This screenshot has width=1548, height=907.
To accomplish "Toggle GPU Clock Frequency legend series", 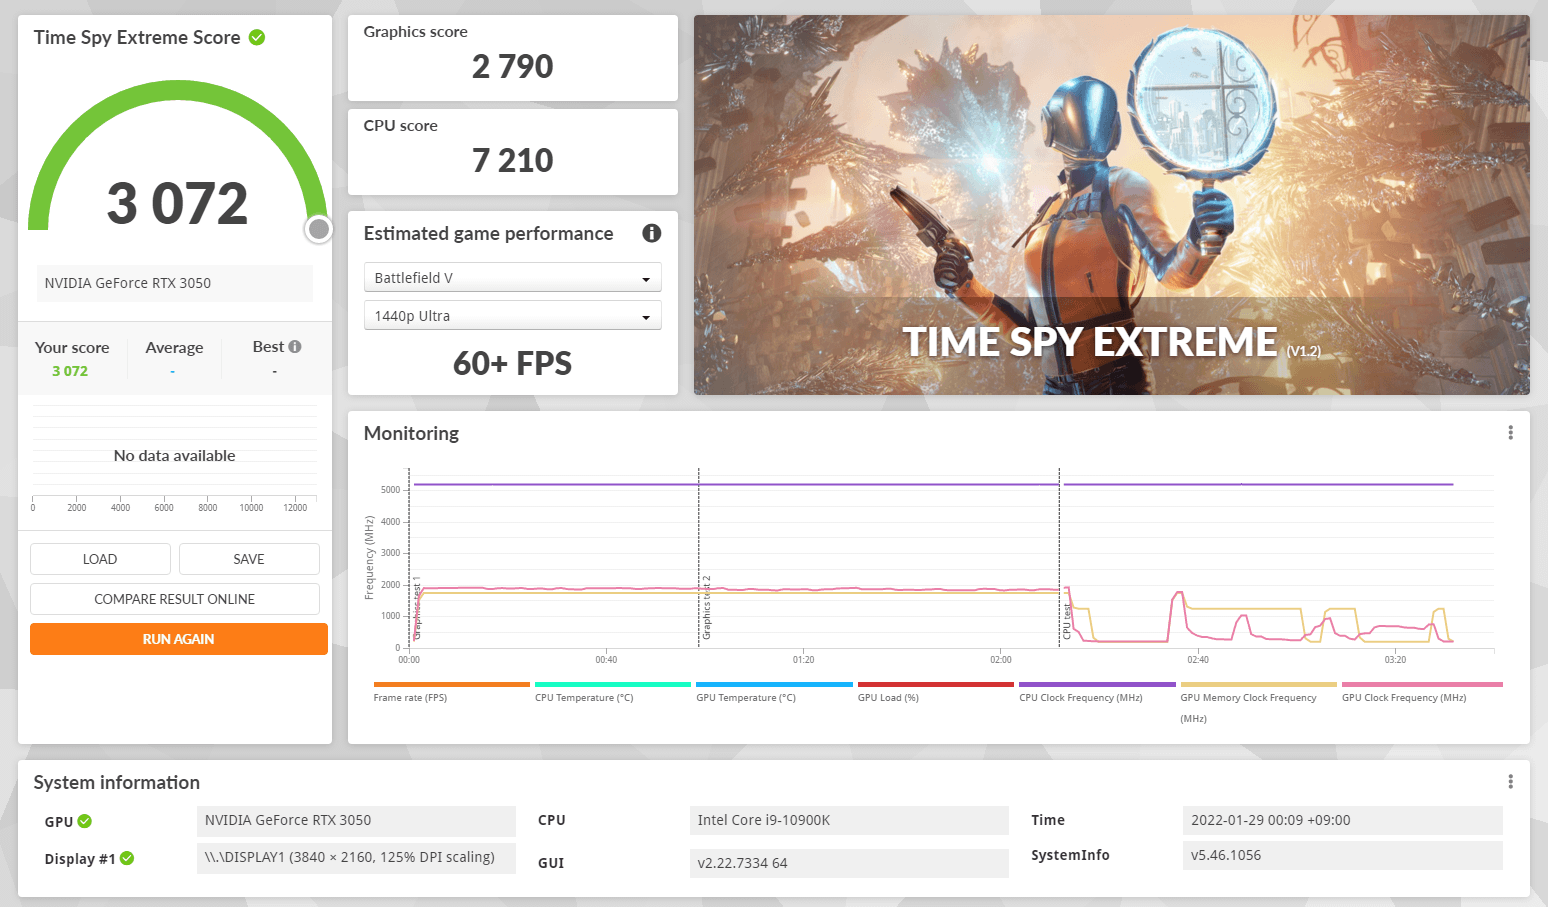I will [1422, 692].
